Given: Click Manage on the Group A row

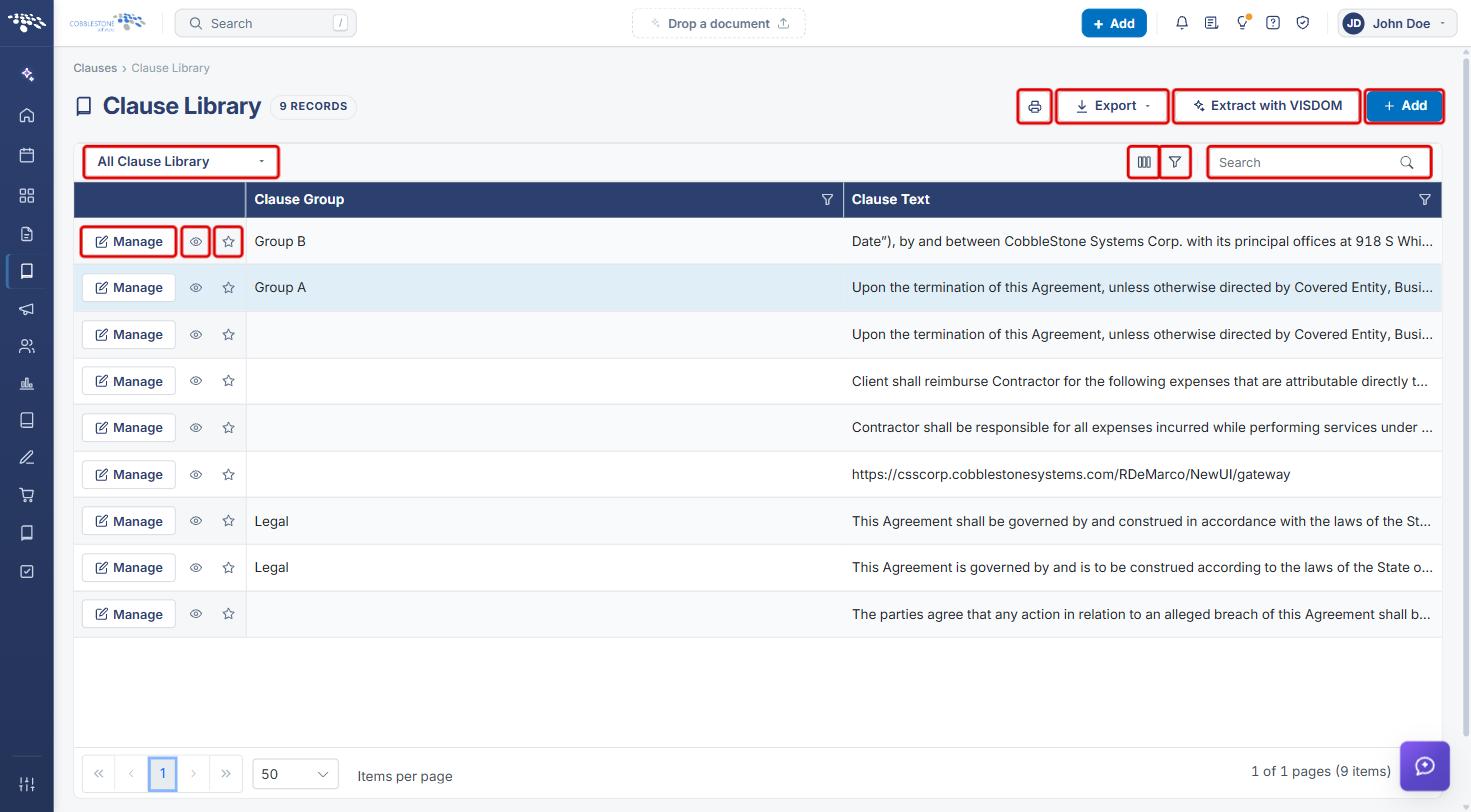Looking at the screenshot, I should pos(129,288).
